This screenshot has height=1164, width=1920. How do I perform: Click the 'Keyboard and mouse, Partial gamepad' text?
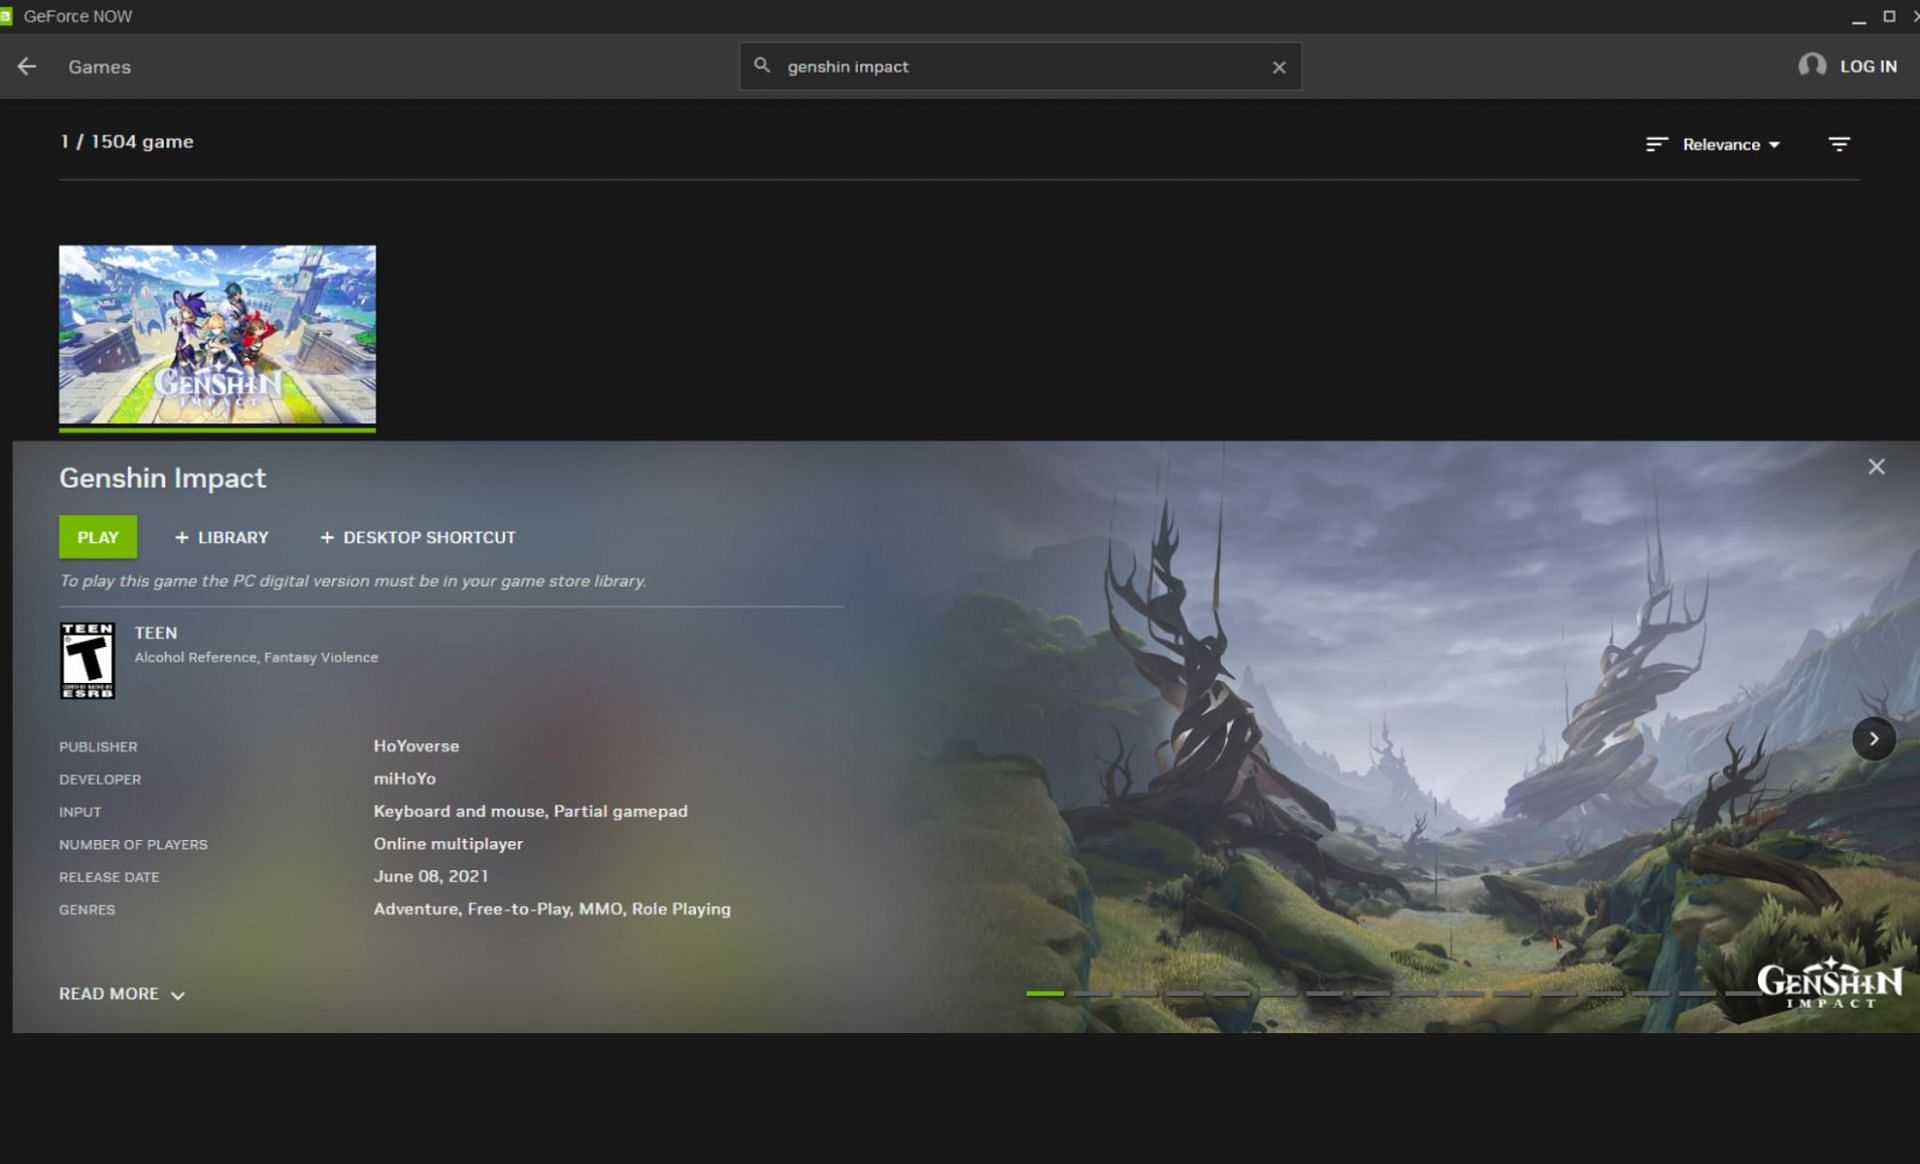[x=530, y=811]
